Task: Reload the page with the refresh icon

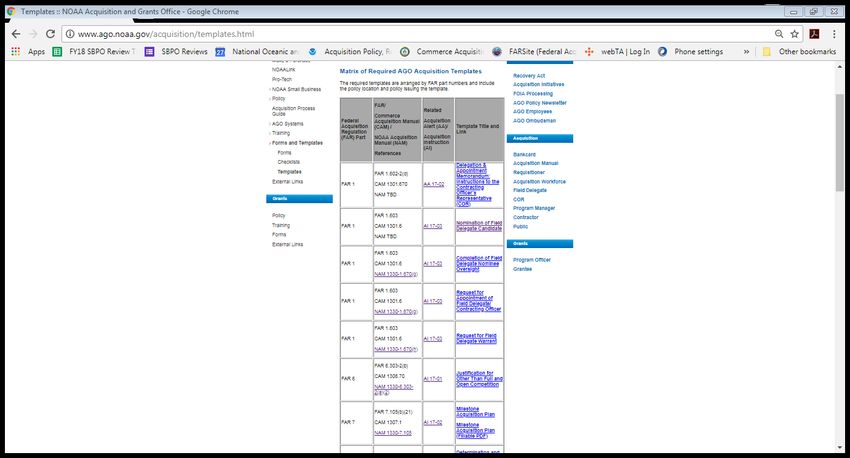Action: 50,34
